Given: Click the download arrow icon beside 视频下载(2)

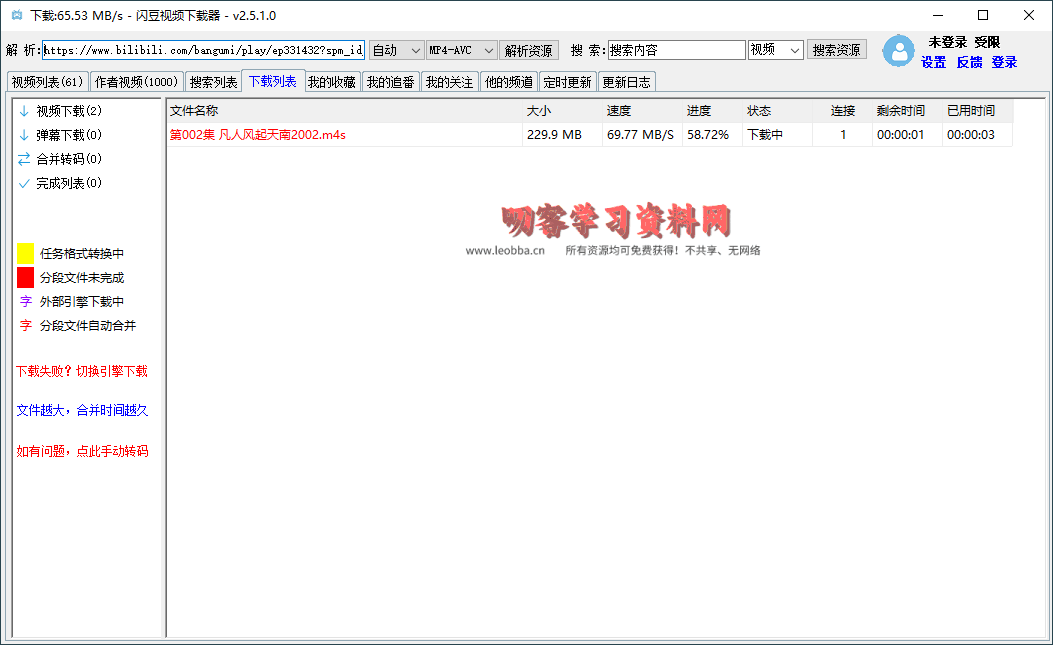Looking at the screenshot, I should (x=24, y=111).
